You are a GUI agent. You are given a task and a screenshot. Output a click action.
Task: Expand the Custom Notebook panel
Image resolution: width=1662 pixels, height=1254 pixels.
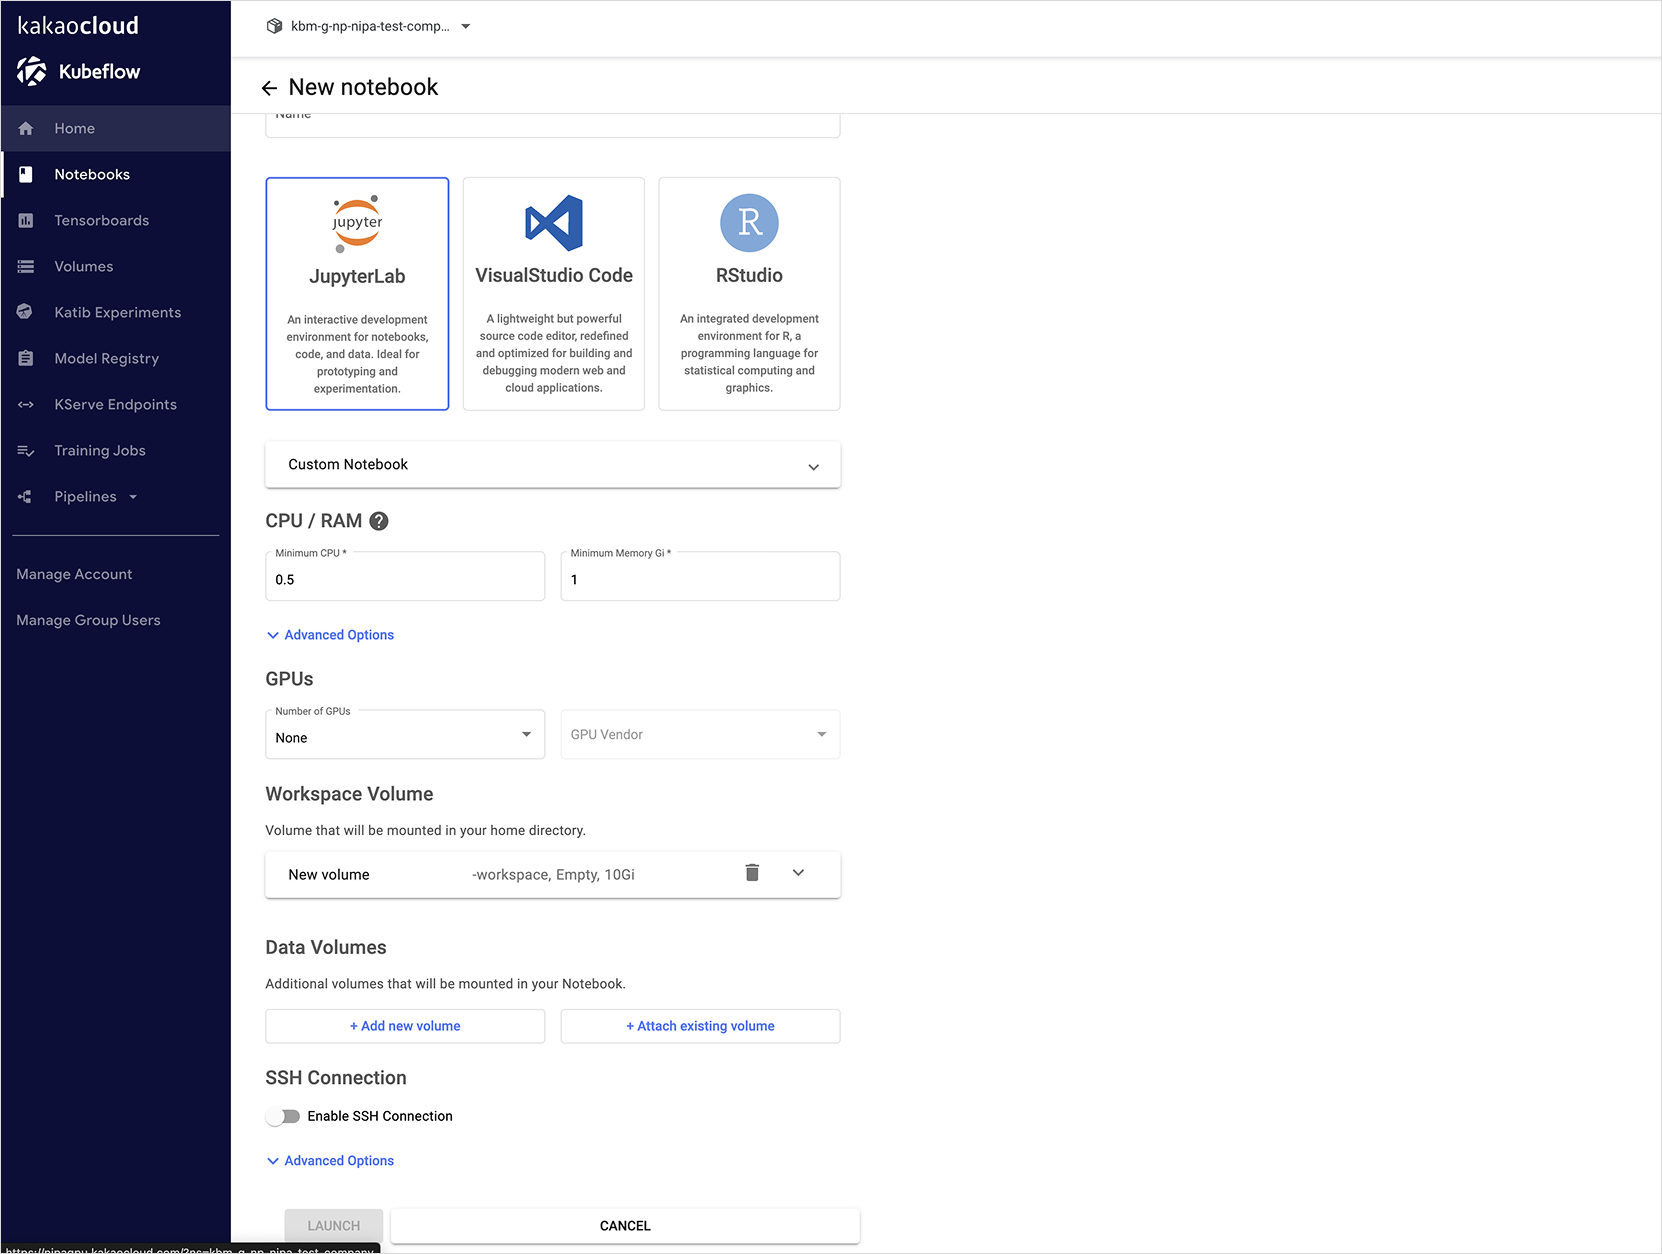(x=553, y=465)
